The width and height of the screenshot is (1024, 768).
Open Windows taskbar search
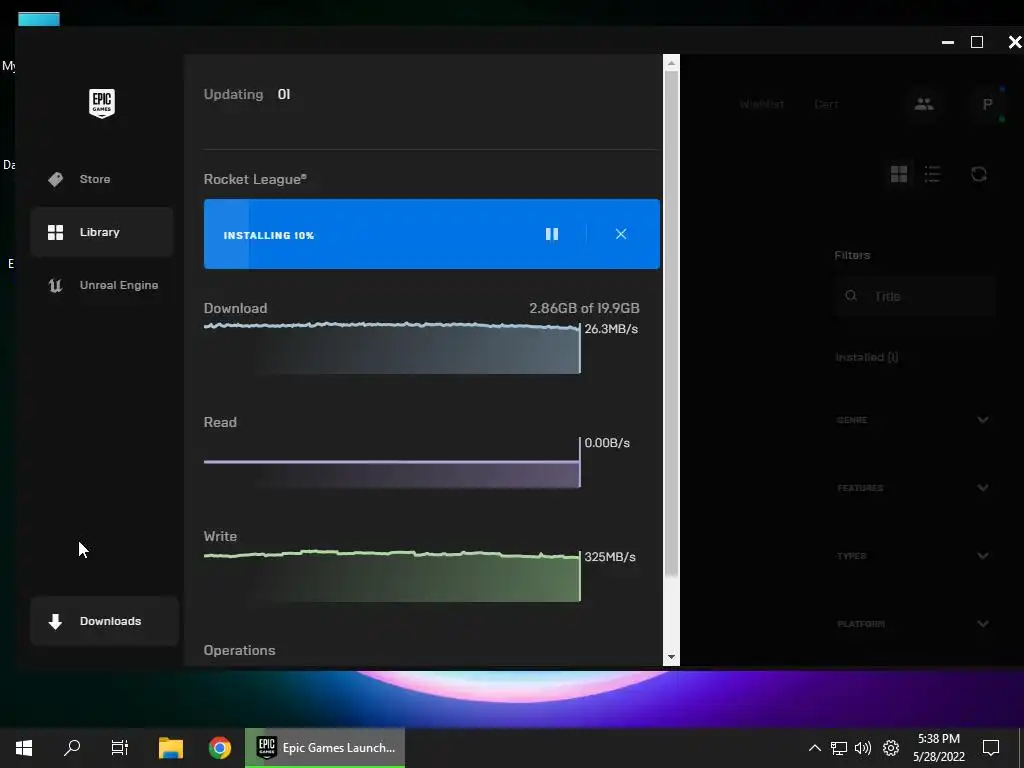(72, 748)
